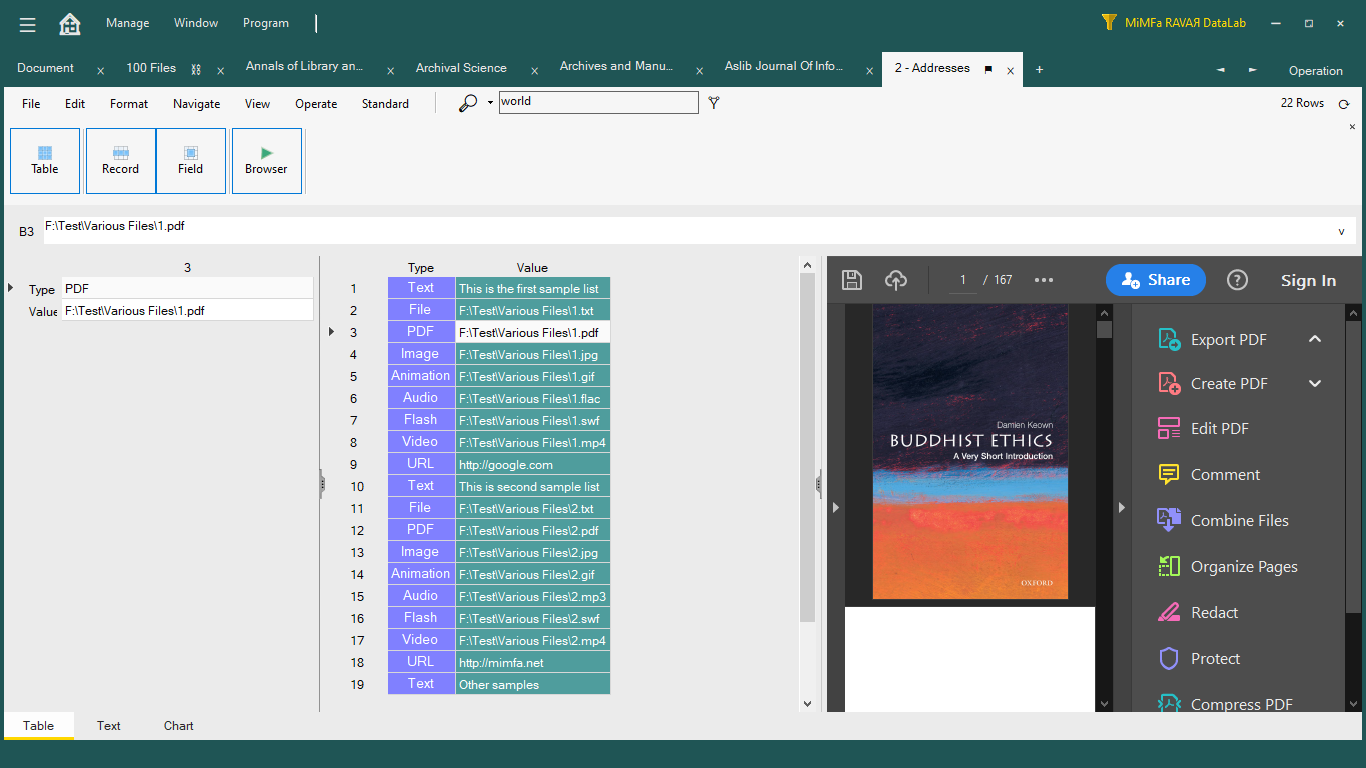This screenshot has width=1366, height=768.
Task: Open the search magnifier dropdown arrow
Action: 490,103
